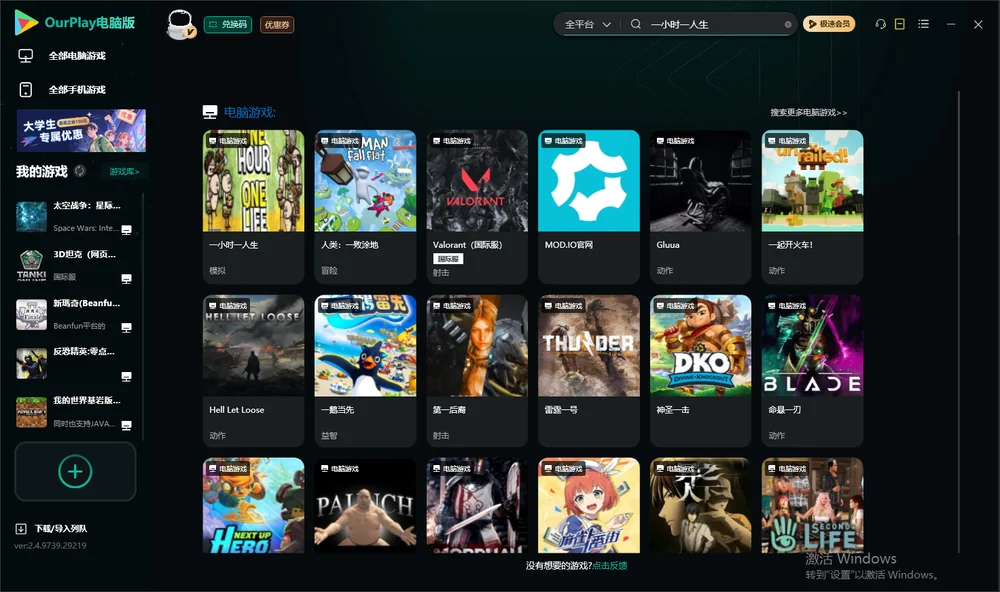Screen dimensions: 1000x592
Task: Open the 第一后裔 game card
Action: coord(477,371)
